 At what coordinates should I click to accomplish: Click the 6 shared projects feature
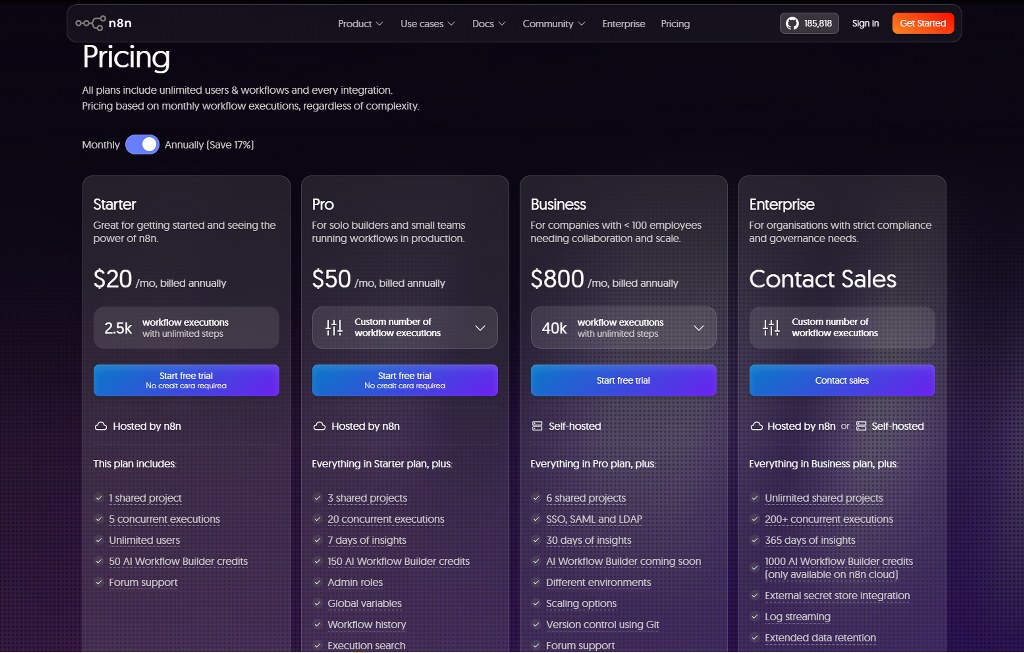coord(586,498)
